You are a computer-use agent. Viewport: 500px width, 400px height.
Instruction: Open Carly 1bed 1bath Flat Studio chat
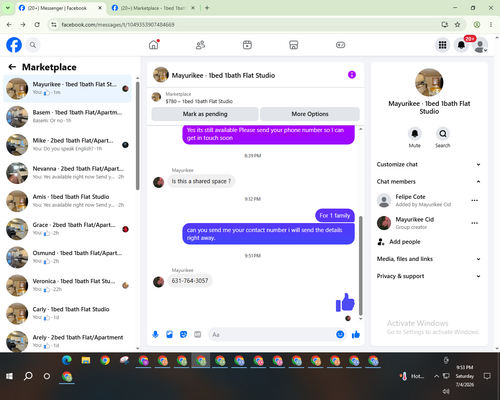(x=68, y=313)
